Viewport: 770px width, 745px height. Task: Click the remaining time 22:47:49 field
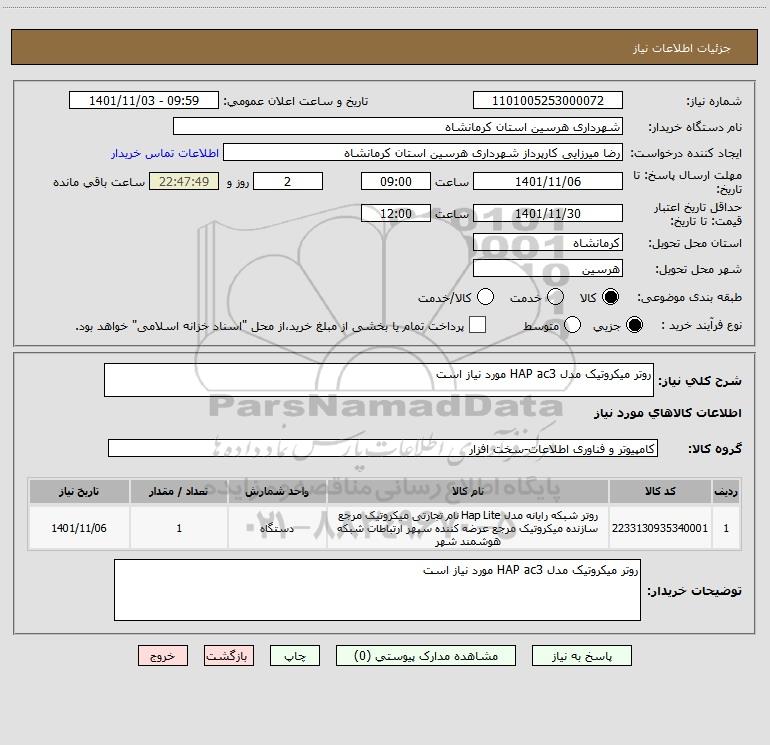point(184,181)
